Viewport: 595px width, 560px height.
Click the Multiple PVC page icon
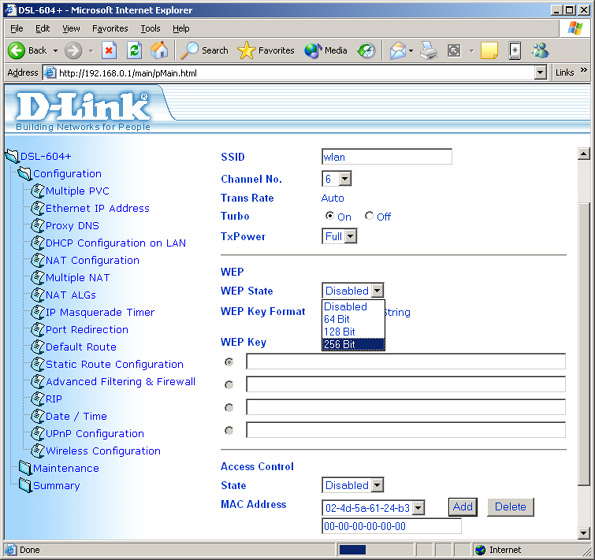38,191
